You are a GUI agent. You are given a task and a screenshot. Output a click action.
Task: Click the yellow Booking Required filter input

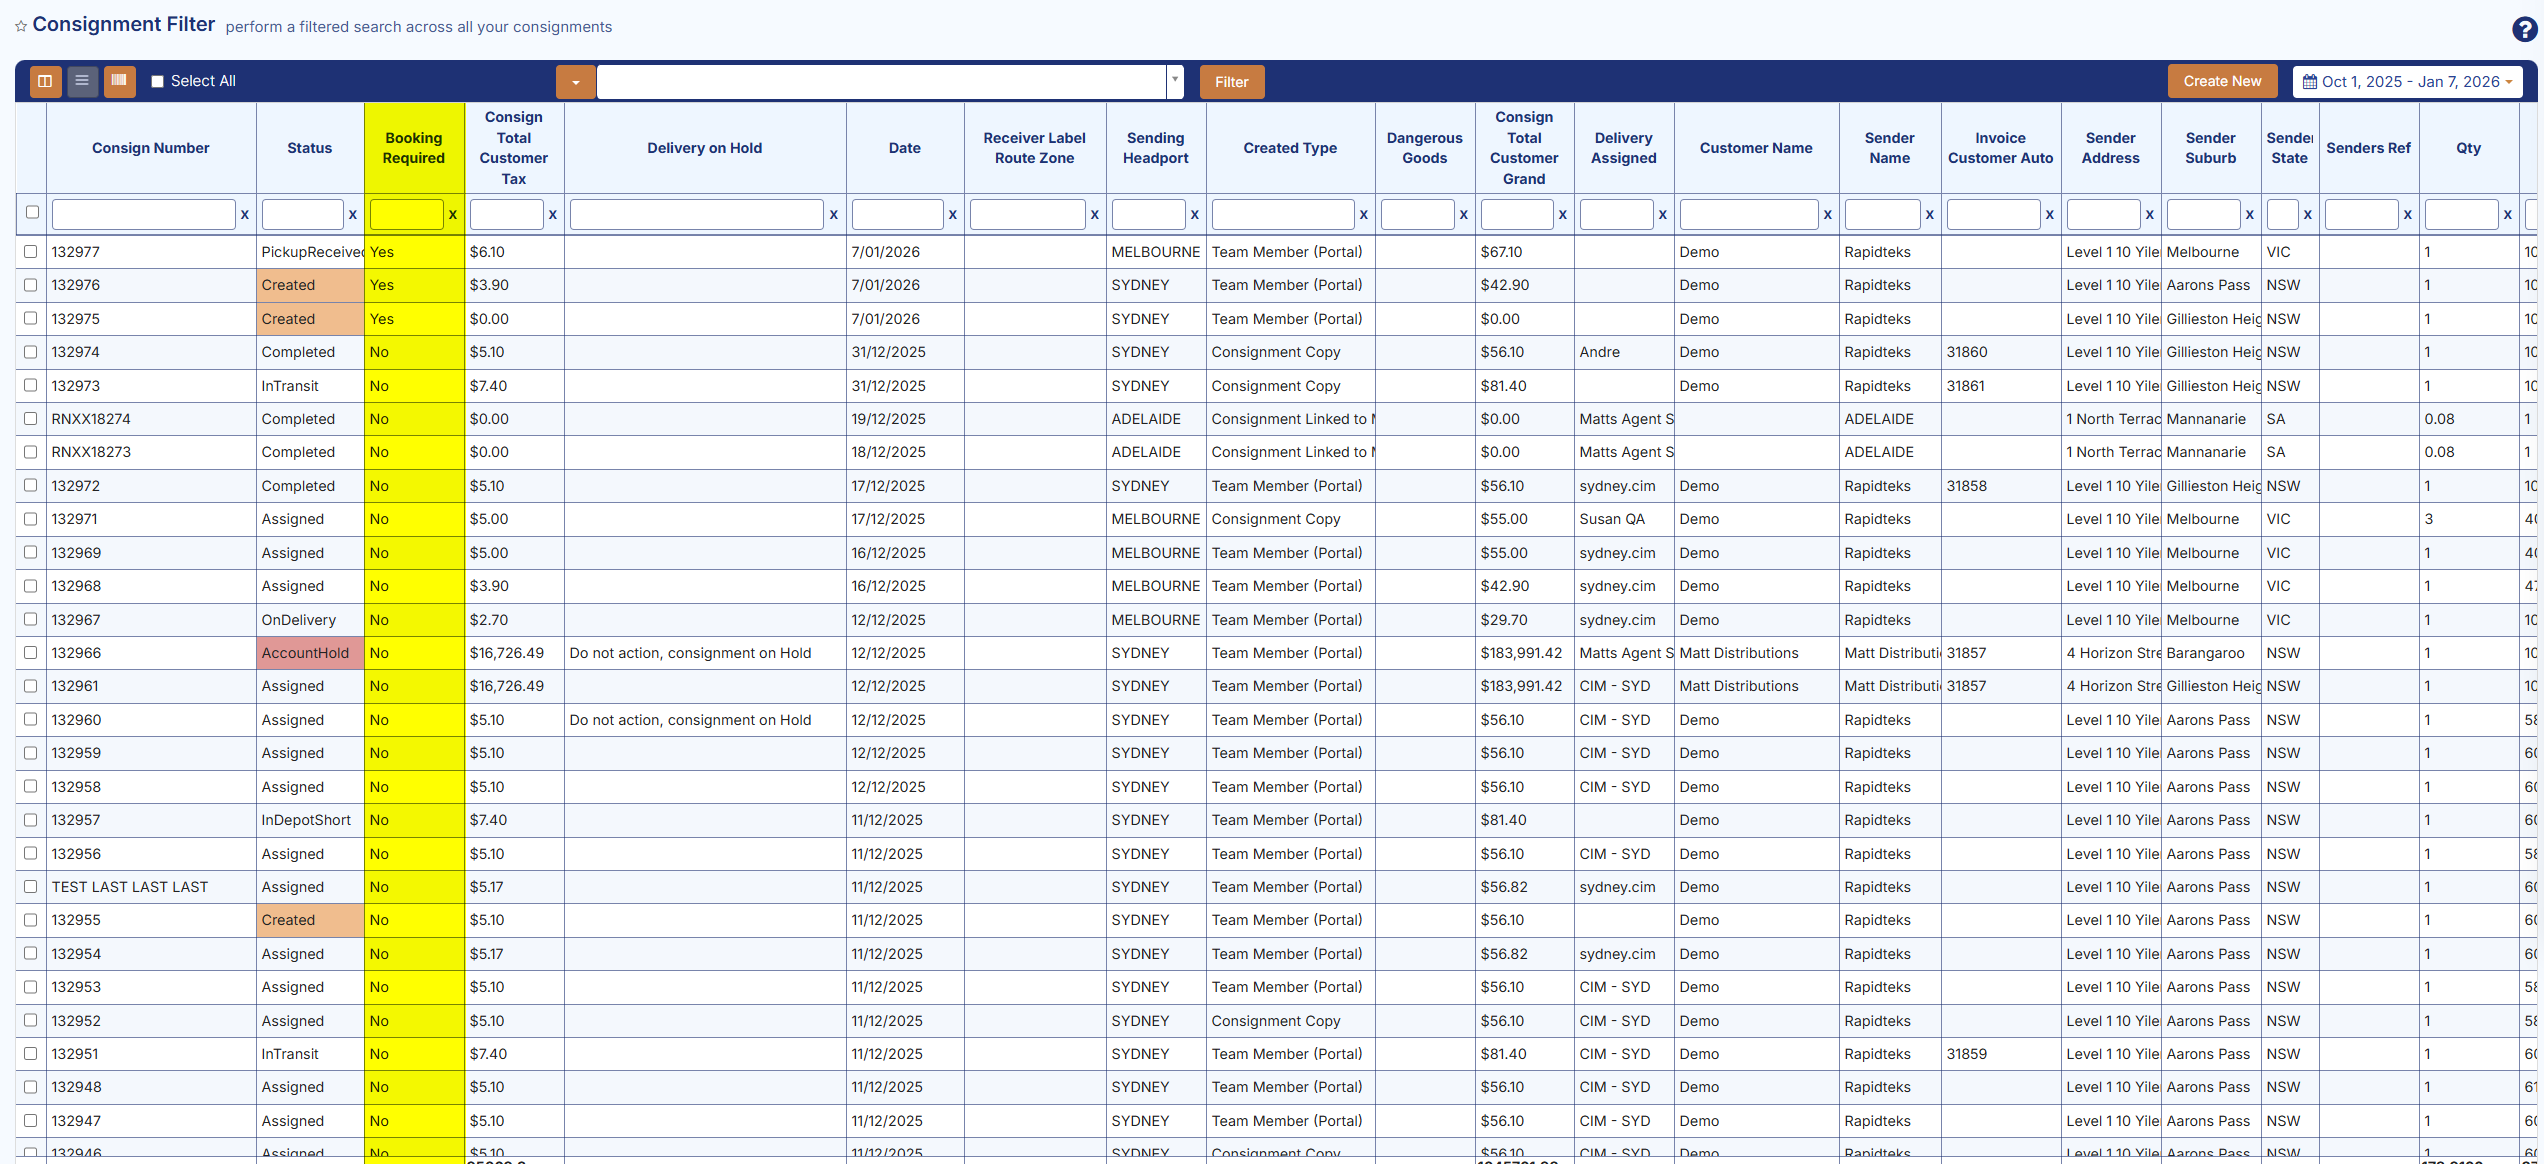(406, 214)
